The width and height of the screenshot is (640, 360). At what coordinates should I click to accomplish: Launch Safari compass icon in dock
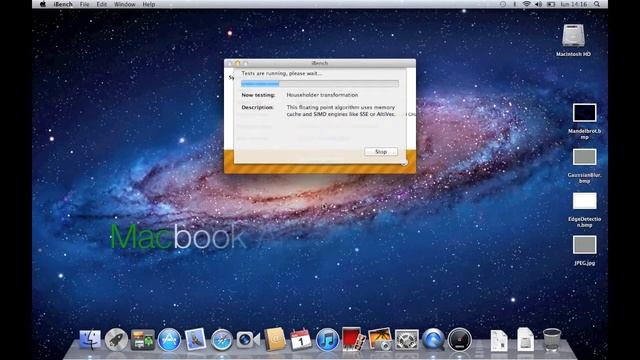point(222,340)
